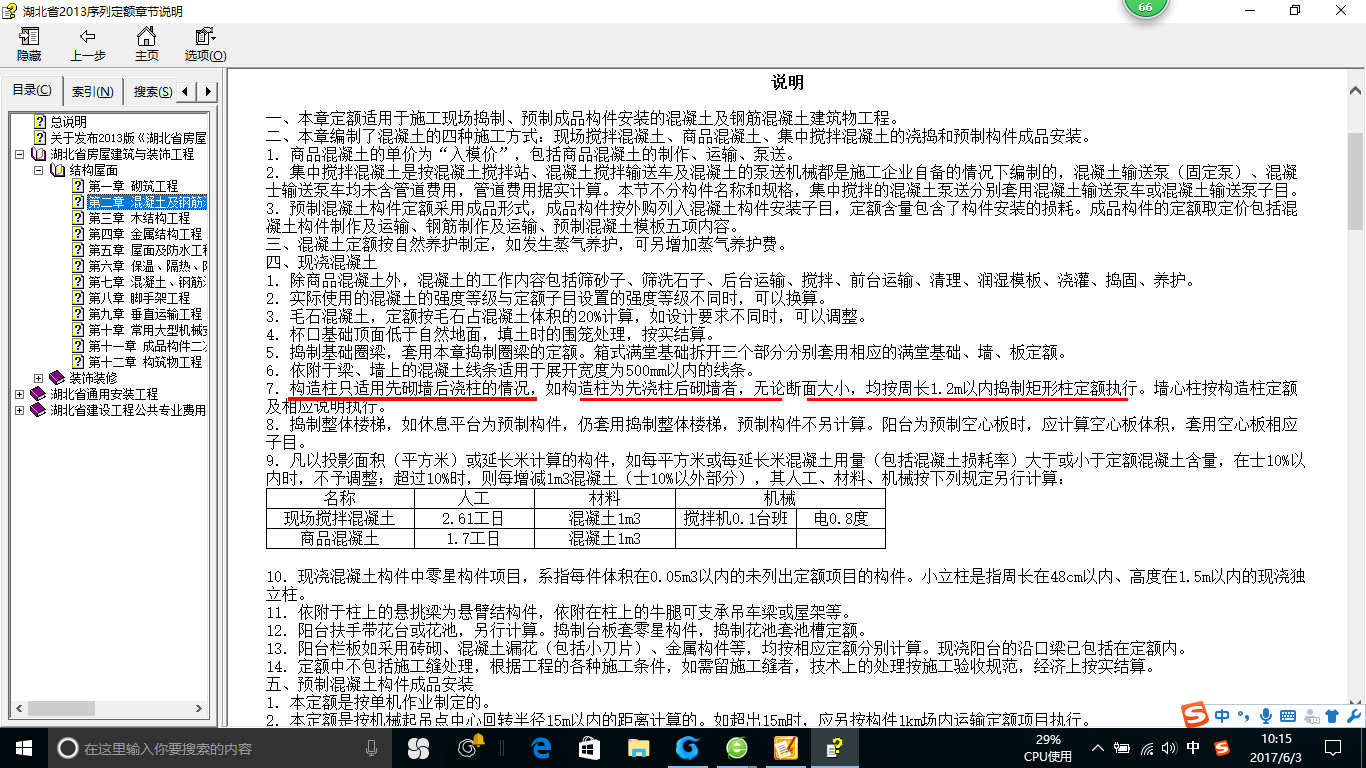The height and width of the screenshot is (768, 1366).
Task: Select 第七章 混凝土、钢筋 in the tree
Action: click(147, 282)
